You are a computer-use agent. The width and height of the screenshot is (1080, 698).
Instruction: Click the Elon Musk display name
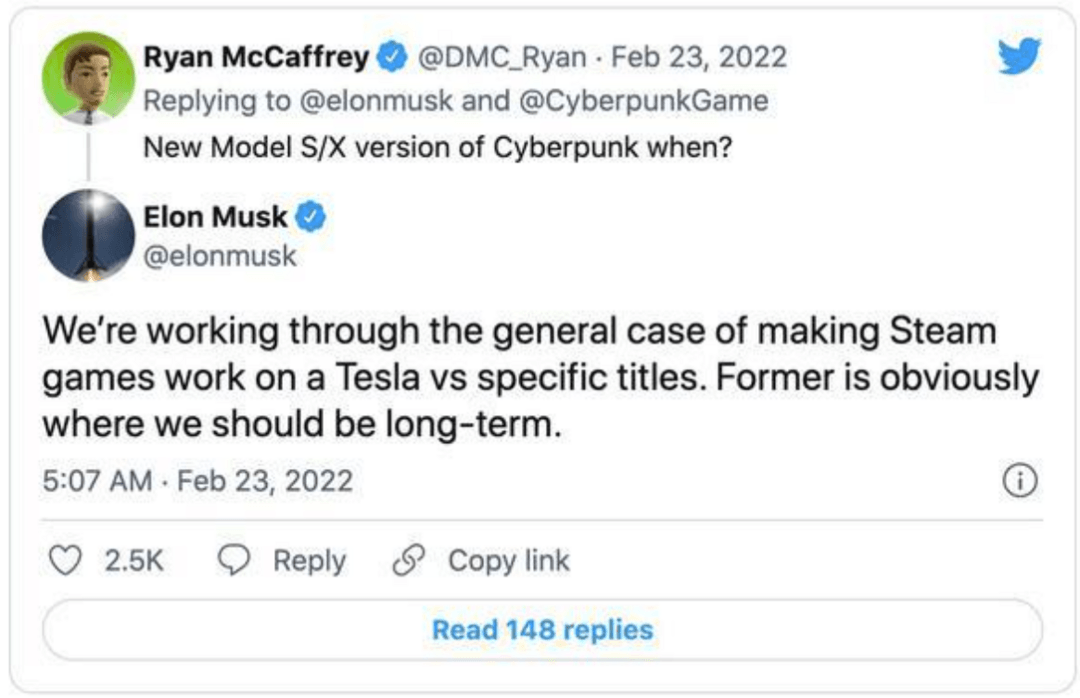tap(215, 217)
